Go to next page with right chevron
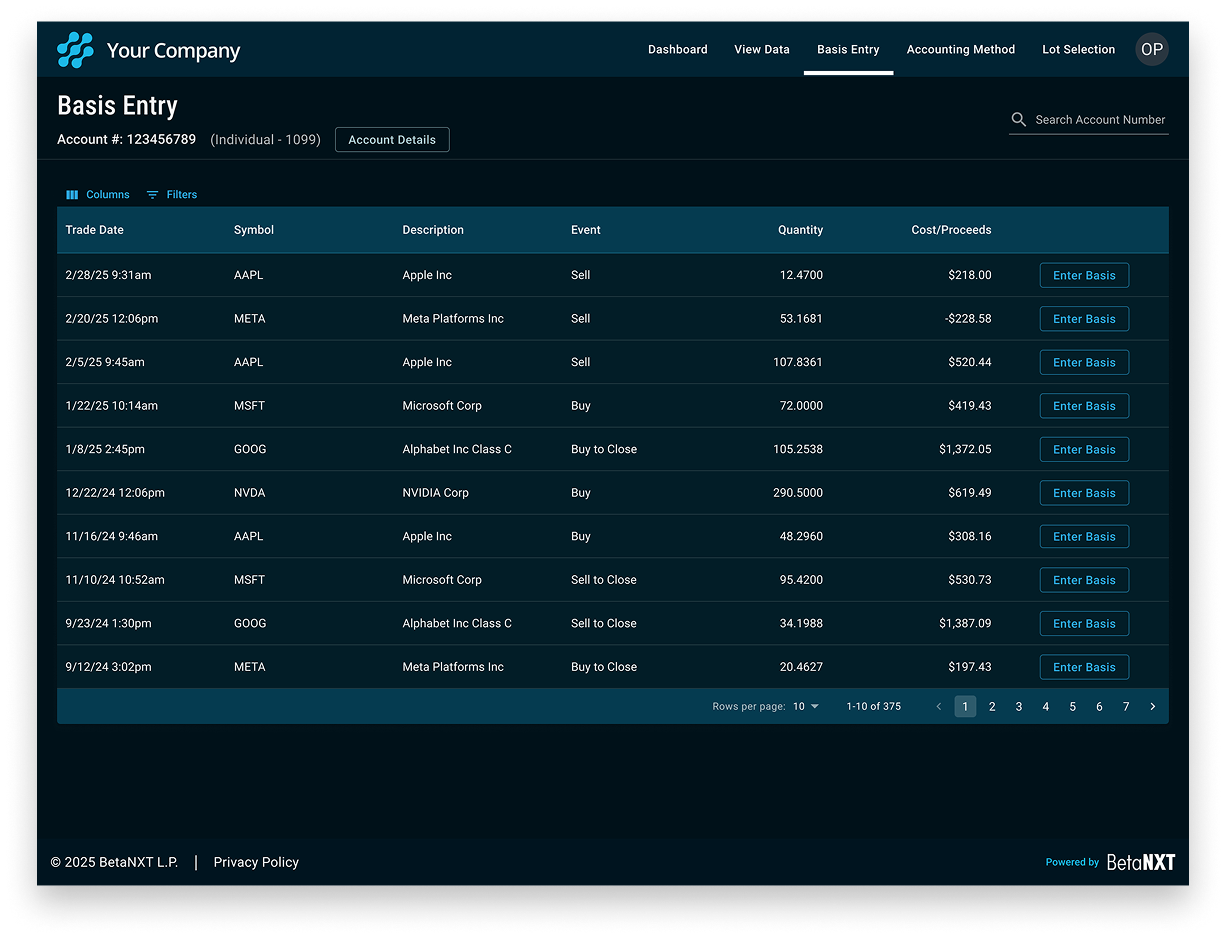Image resolution: width=1225 pixels, height=937 pixels. coord(1152,707)
